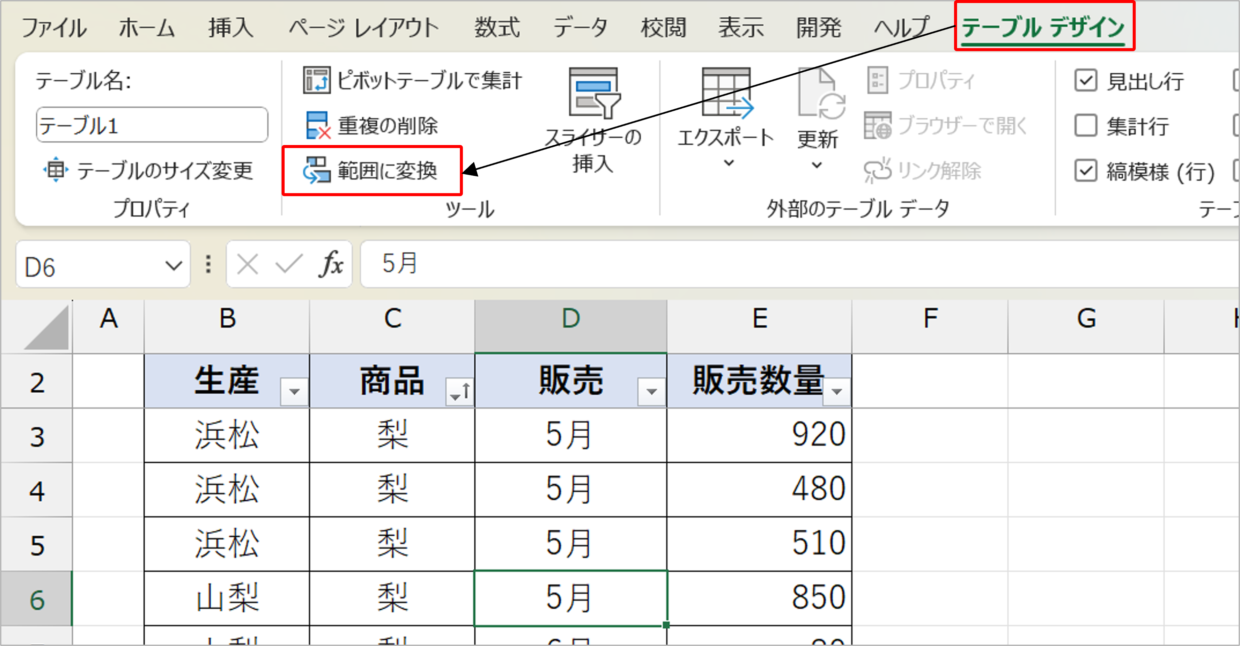Click the 山梨 cell in row 6

tap(227, 599)
